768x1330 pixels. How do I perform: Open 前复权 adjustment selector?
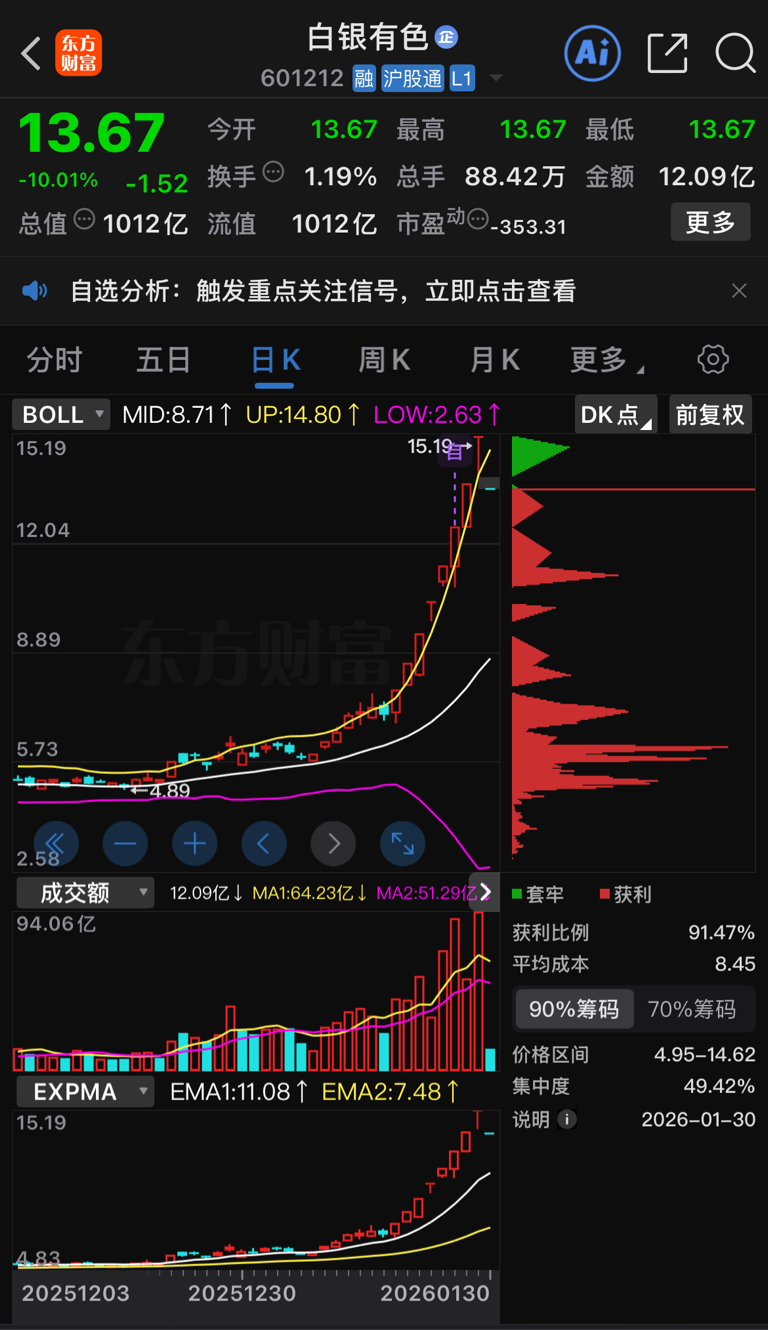pyautogui.click(x=710, y=414)
